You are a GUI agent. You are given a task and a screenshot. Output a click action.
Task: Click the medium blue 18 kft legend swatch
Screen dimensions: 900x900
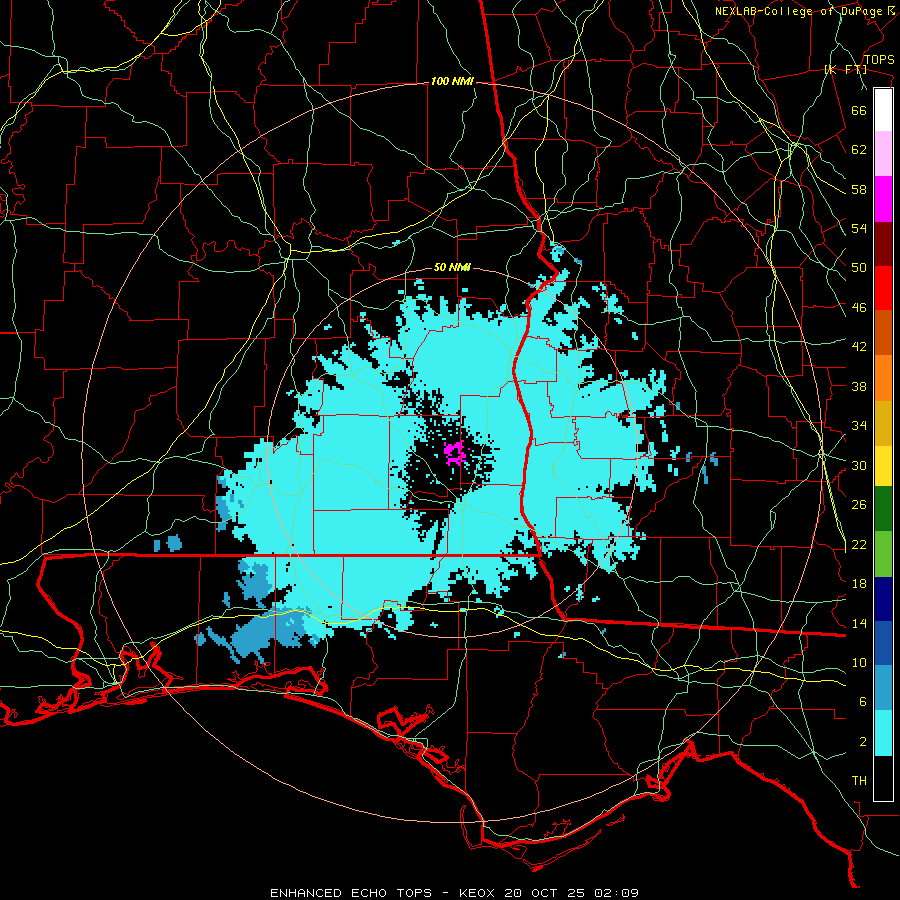click(x=883, y=643)
